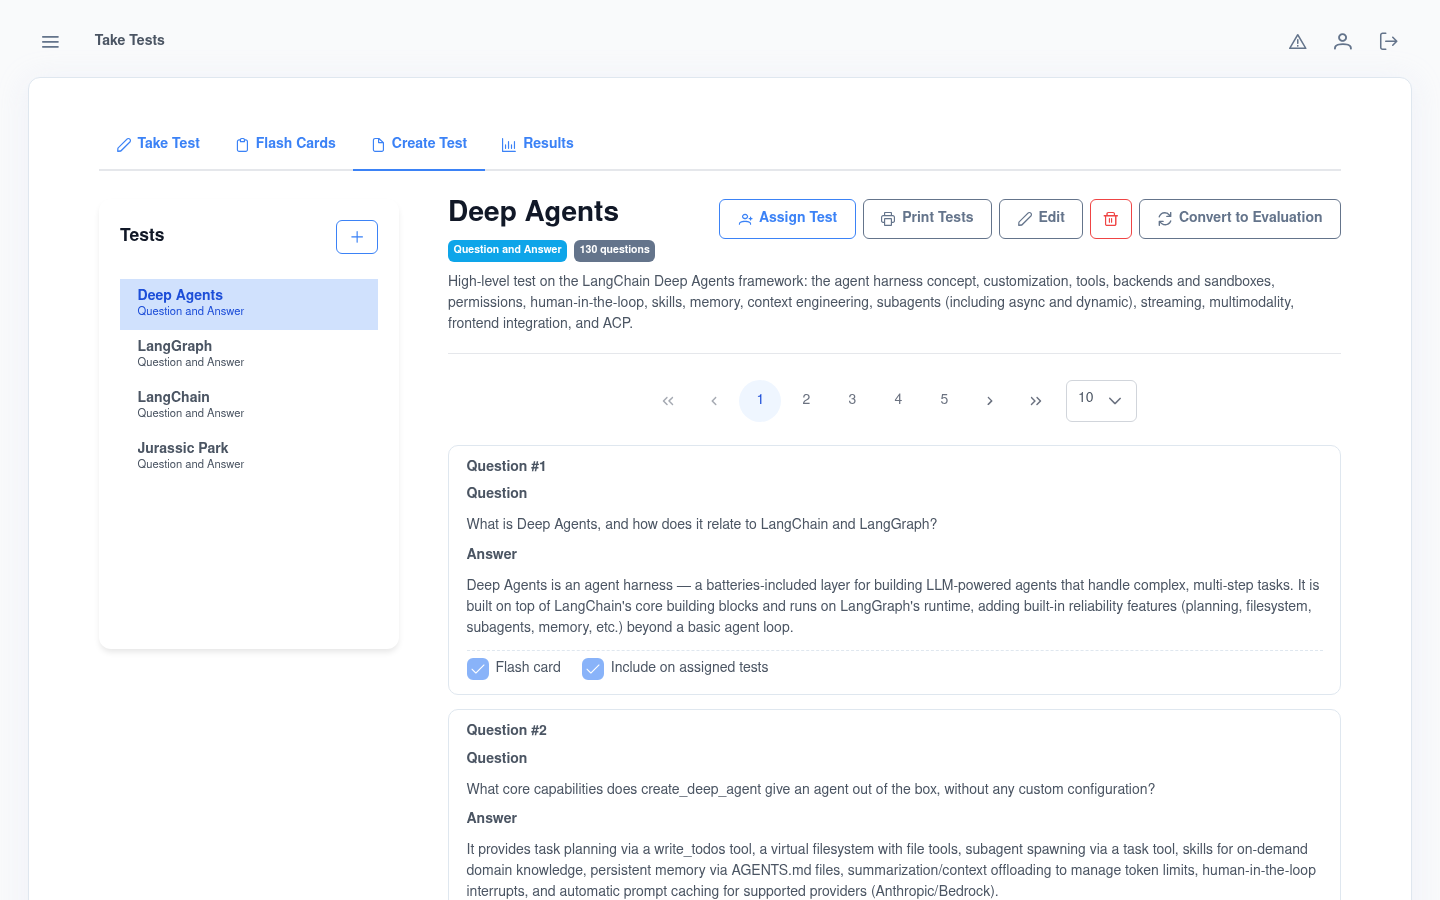
Task: Click the Question #2 heading
Action: point(506,731)
